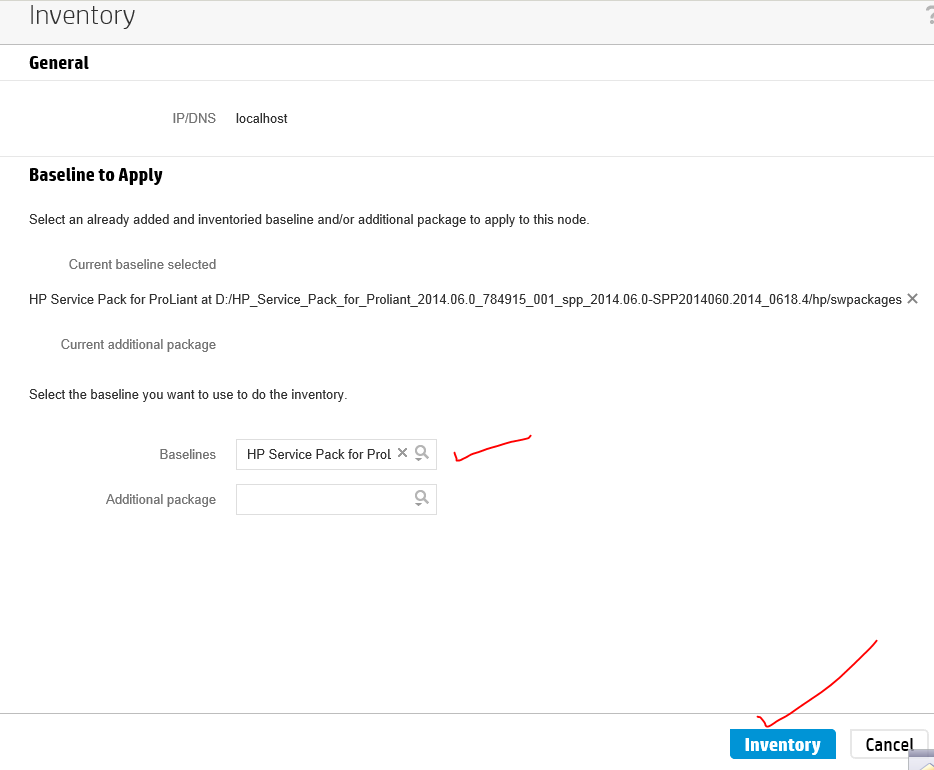Select the localhost IP/DNS value

tap(261, 119)
